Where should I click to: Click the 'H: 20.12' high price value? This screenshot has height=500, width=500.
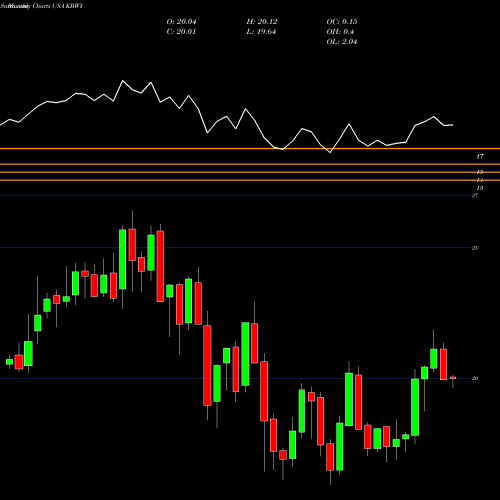pos(262,22)
